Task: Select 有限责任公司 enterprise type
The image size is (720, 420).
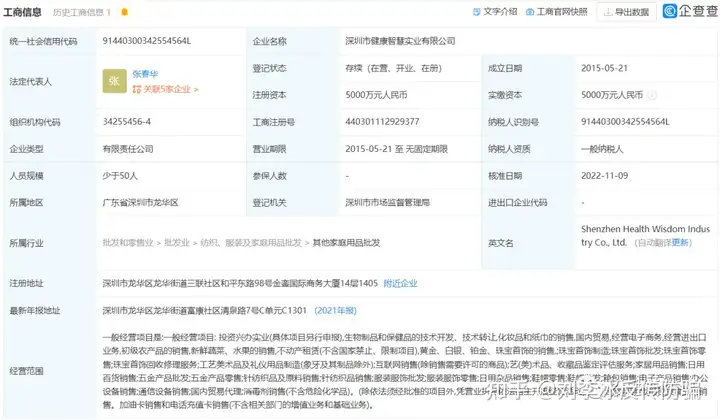Action: (x=128, y=149)
